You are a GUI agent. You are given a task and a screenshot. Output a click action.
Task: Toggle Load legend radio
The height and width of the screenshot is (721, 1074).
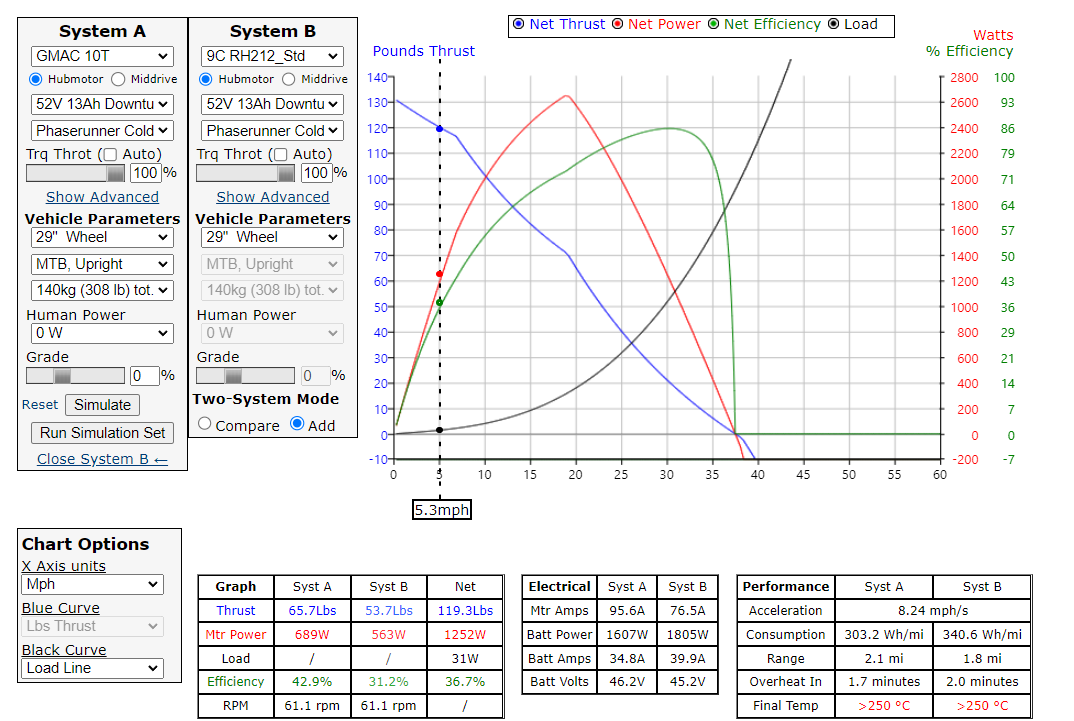point(834,24)
